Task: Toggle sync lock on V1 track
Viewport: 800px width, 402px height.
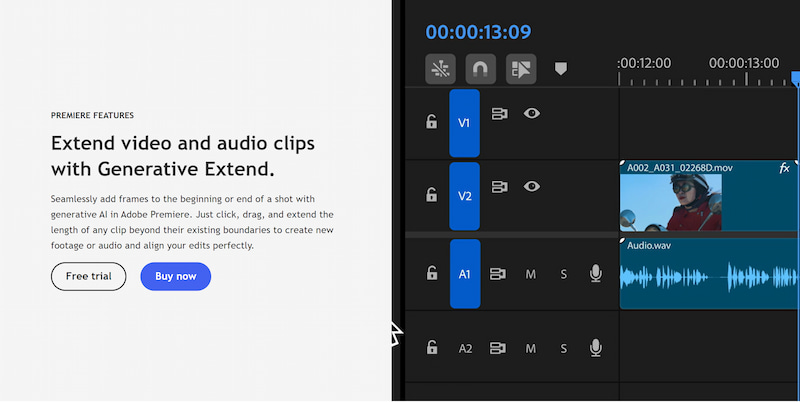Action: (499, 114)
